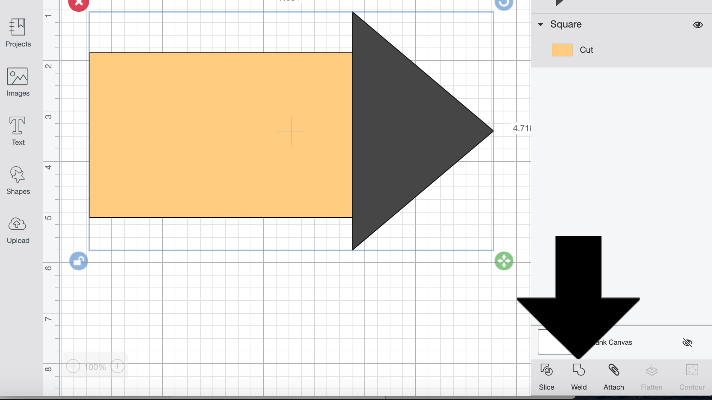Click the Slice tool
The image size is (712, 400).
pyautogui.click(x=546, y=377)
